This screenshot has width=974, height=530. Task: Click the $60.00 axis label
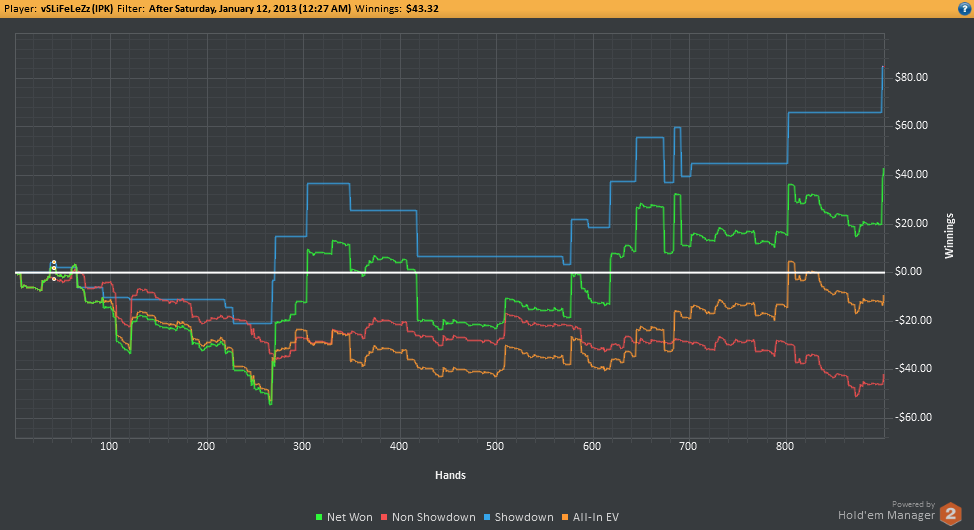911,126
